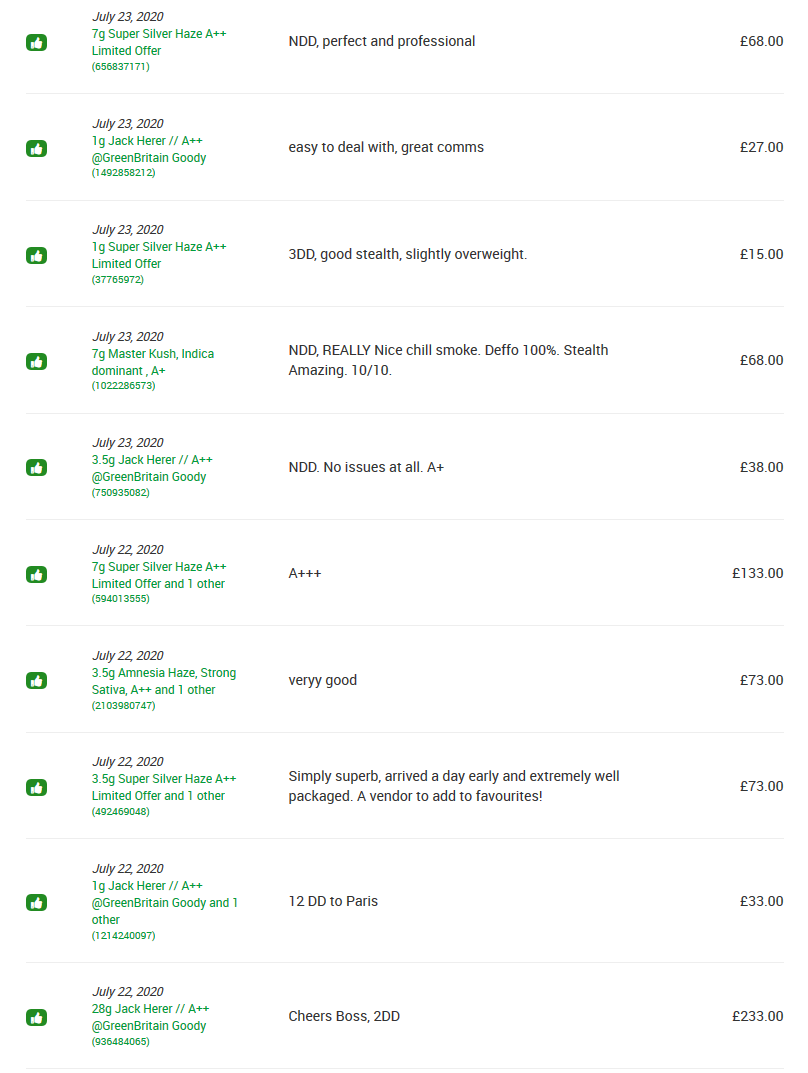This screenshot has width=808, height=1073.
Task: Click thumbs-up icon for REALLY Nice chill smoke review
Action: (36, 361)
